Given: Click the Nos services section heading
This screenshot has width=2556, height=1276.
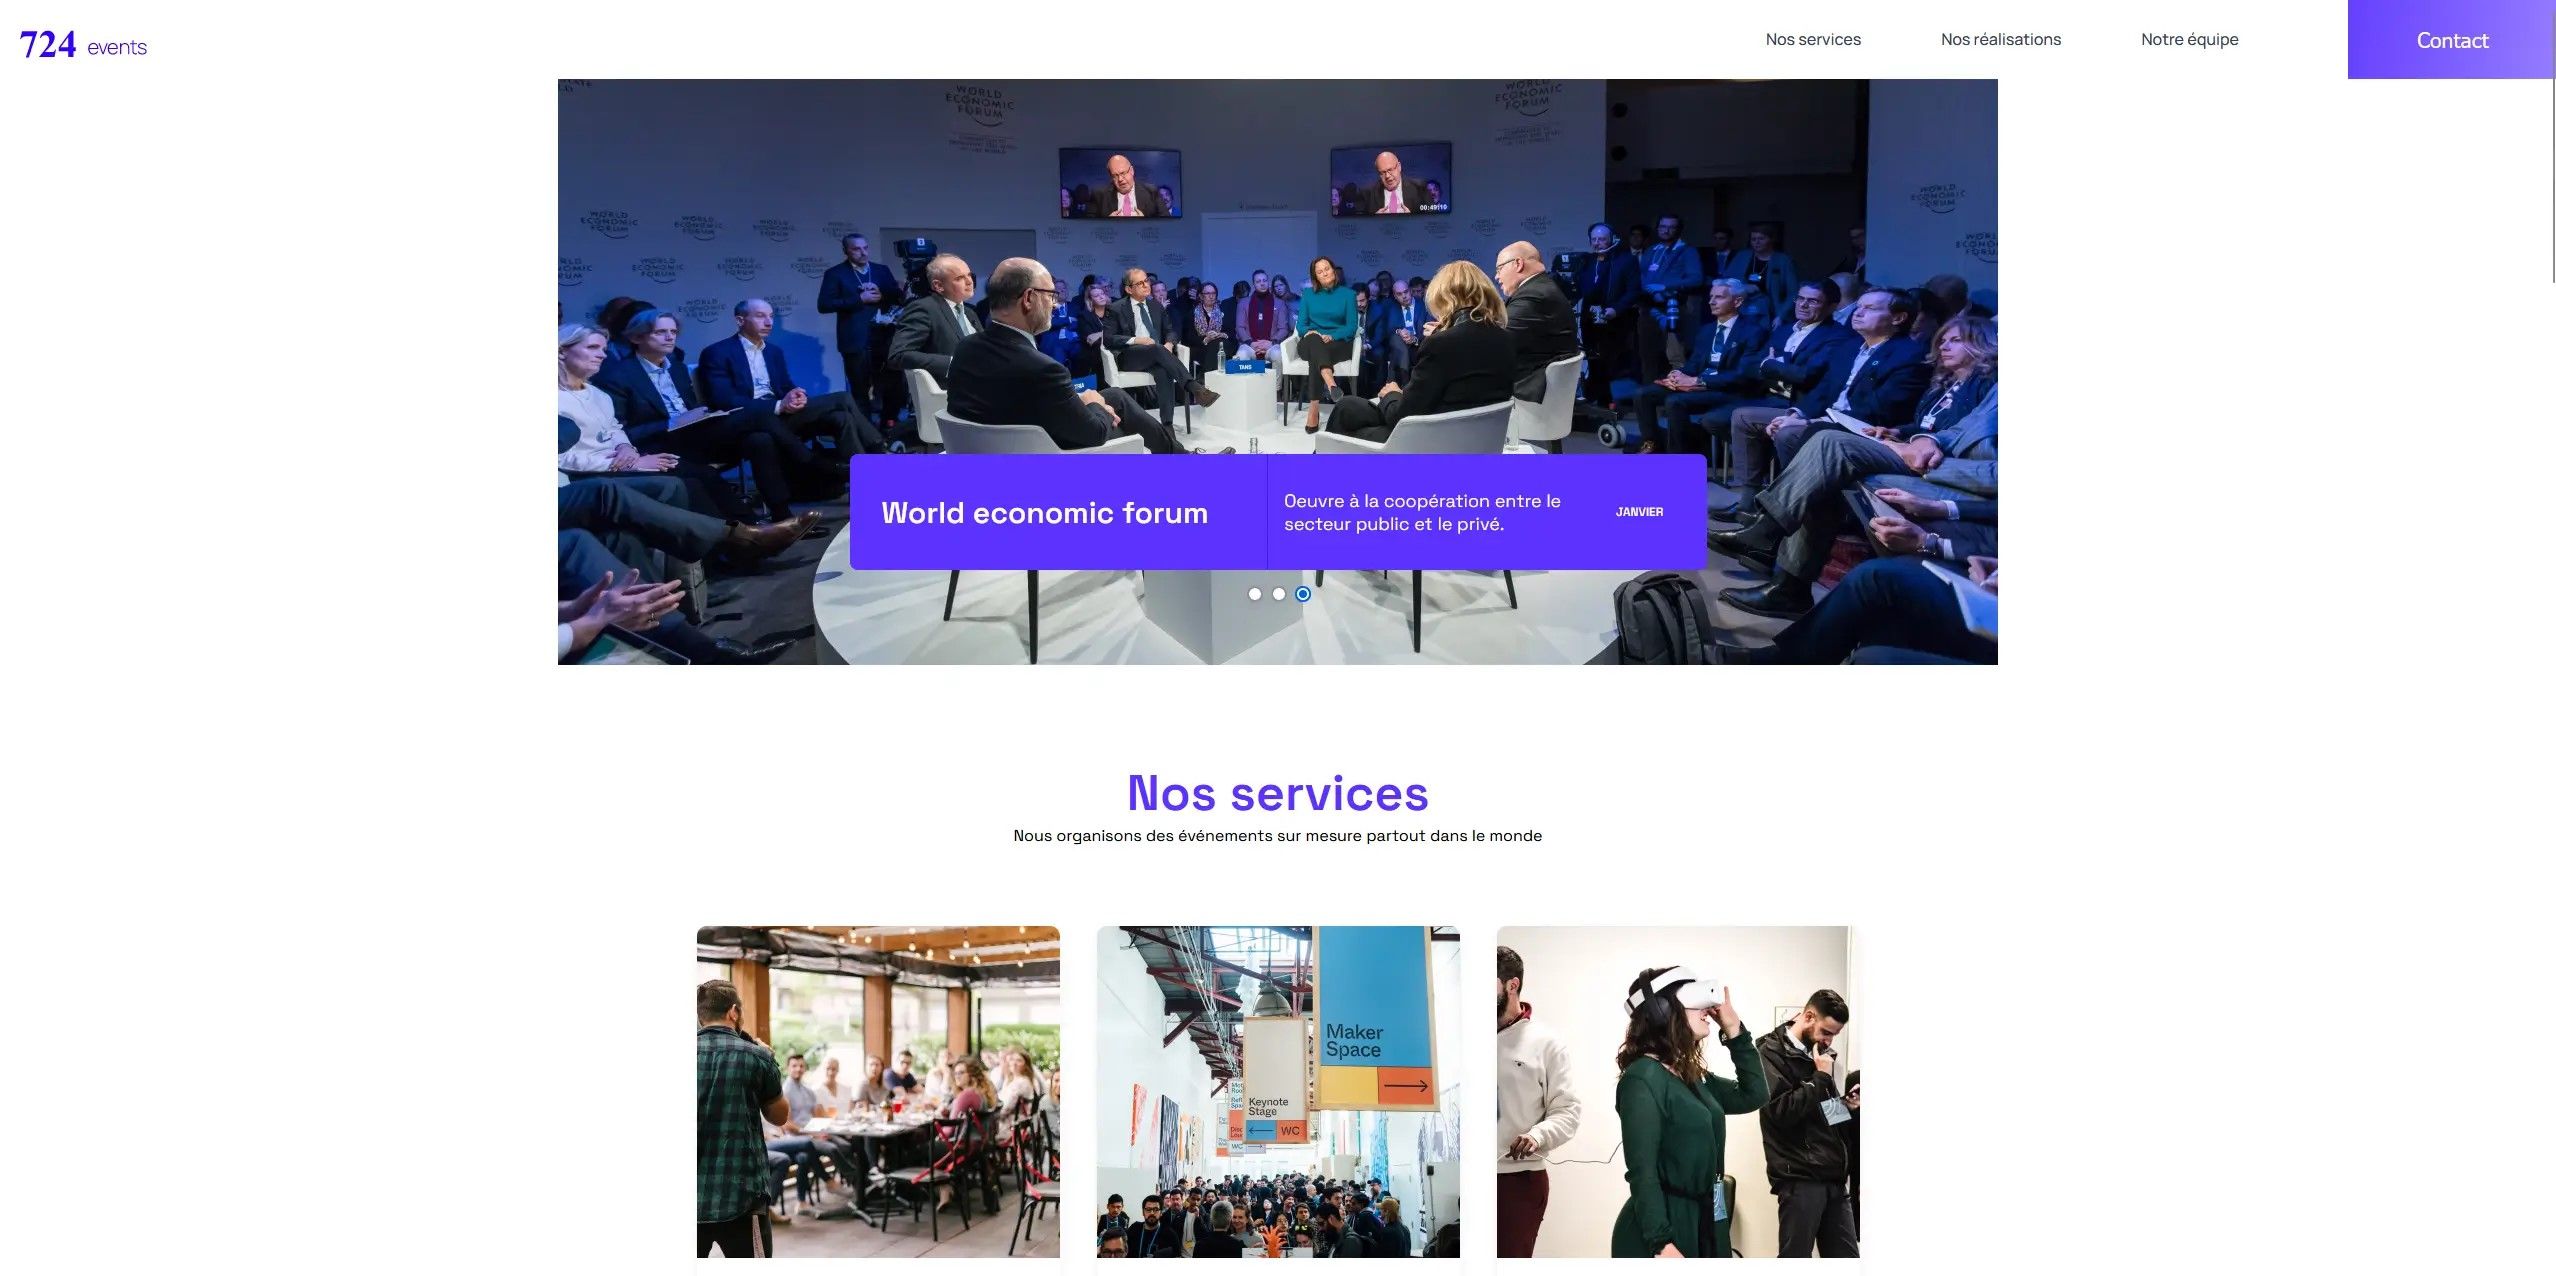Looking at the screenshot, I should [x=1278, y=793].
